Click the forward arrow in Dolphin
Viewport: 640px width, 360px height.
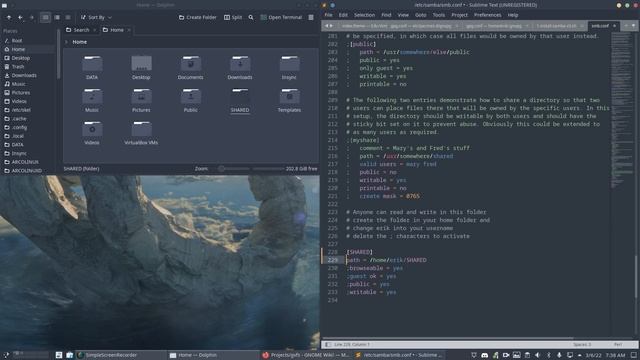tap(31, 18)
